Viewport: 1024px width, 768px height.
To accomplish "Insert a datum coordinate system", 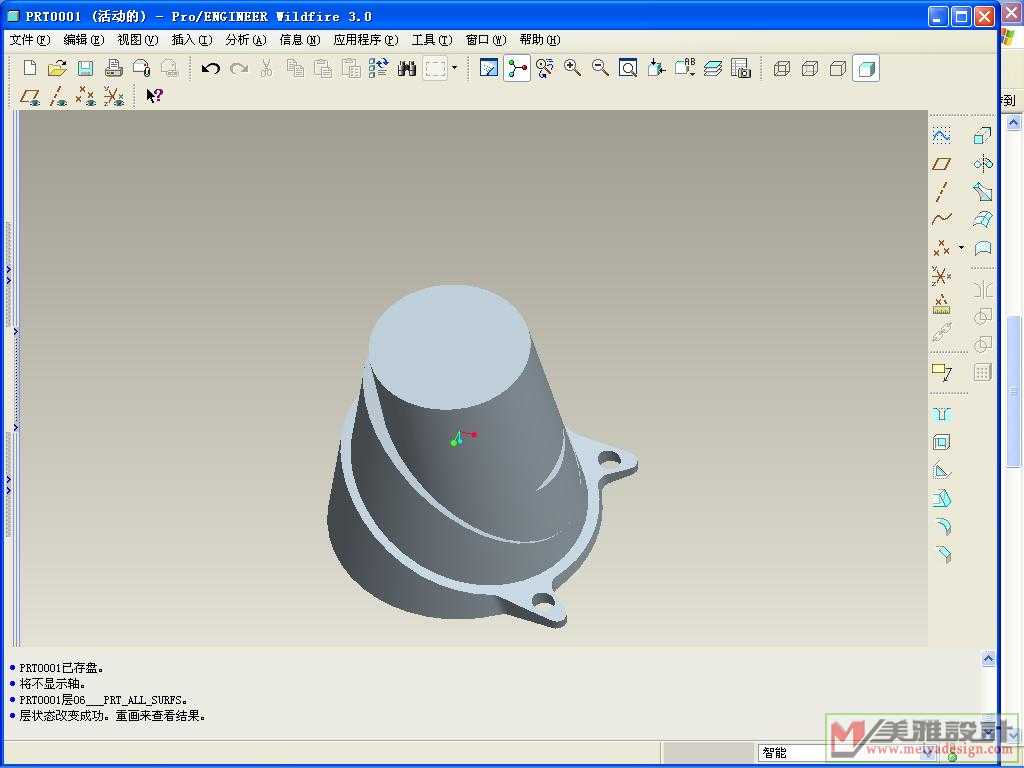I will tap(941, 276).
